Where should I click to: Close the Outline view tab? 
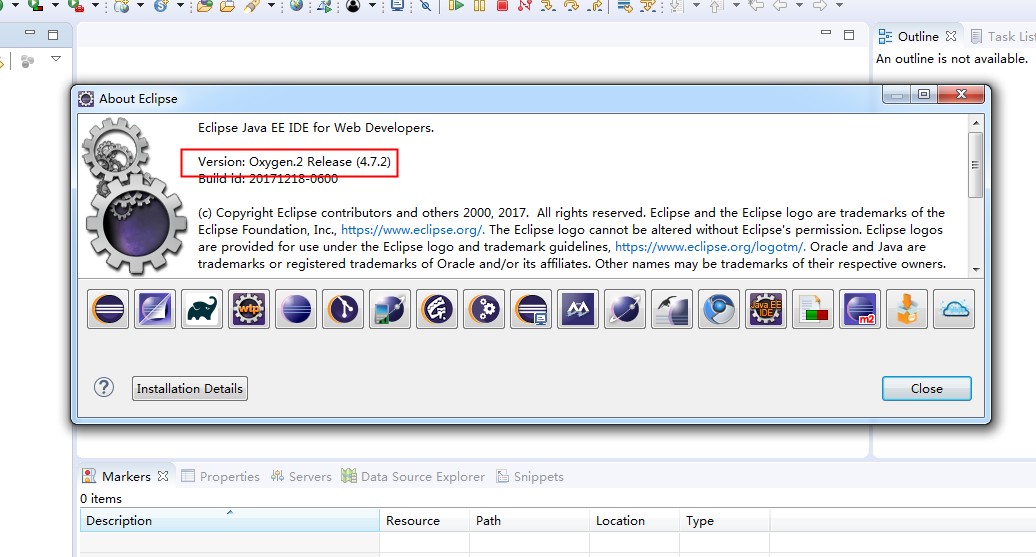tap(951, 36)
